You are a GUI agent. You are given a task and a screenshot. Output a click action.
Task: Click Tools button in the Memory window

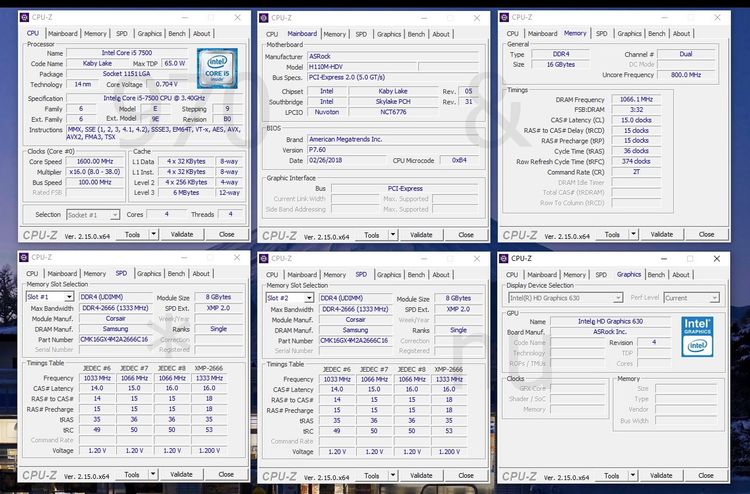(612, 234)
